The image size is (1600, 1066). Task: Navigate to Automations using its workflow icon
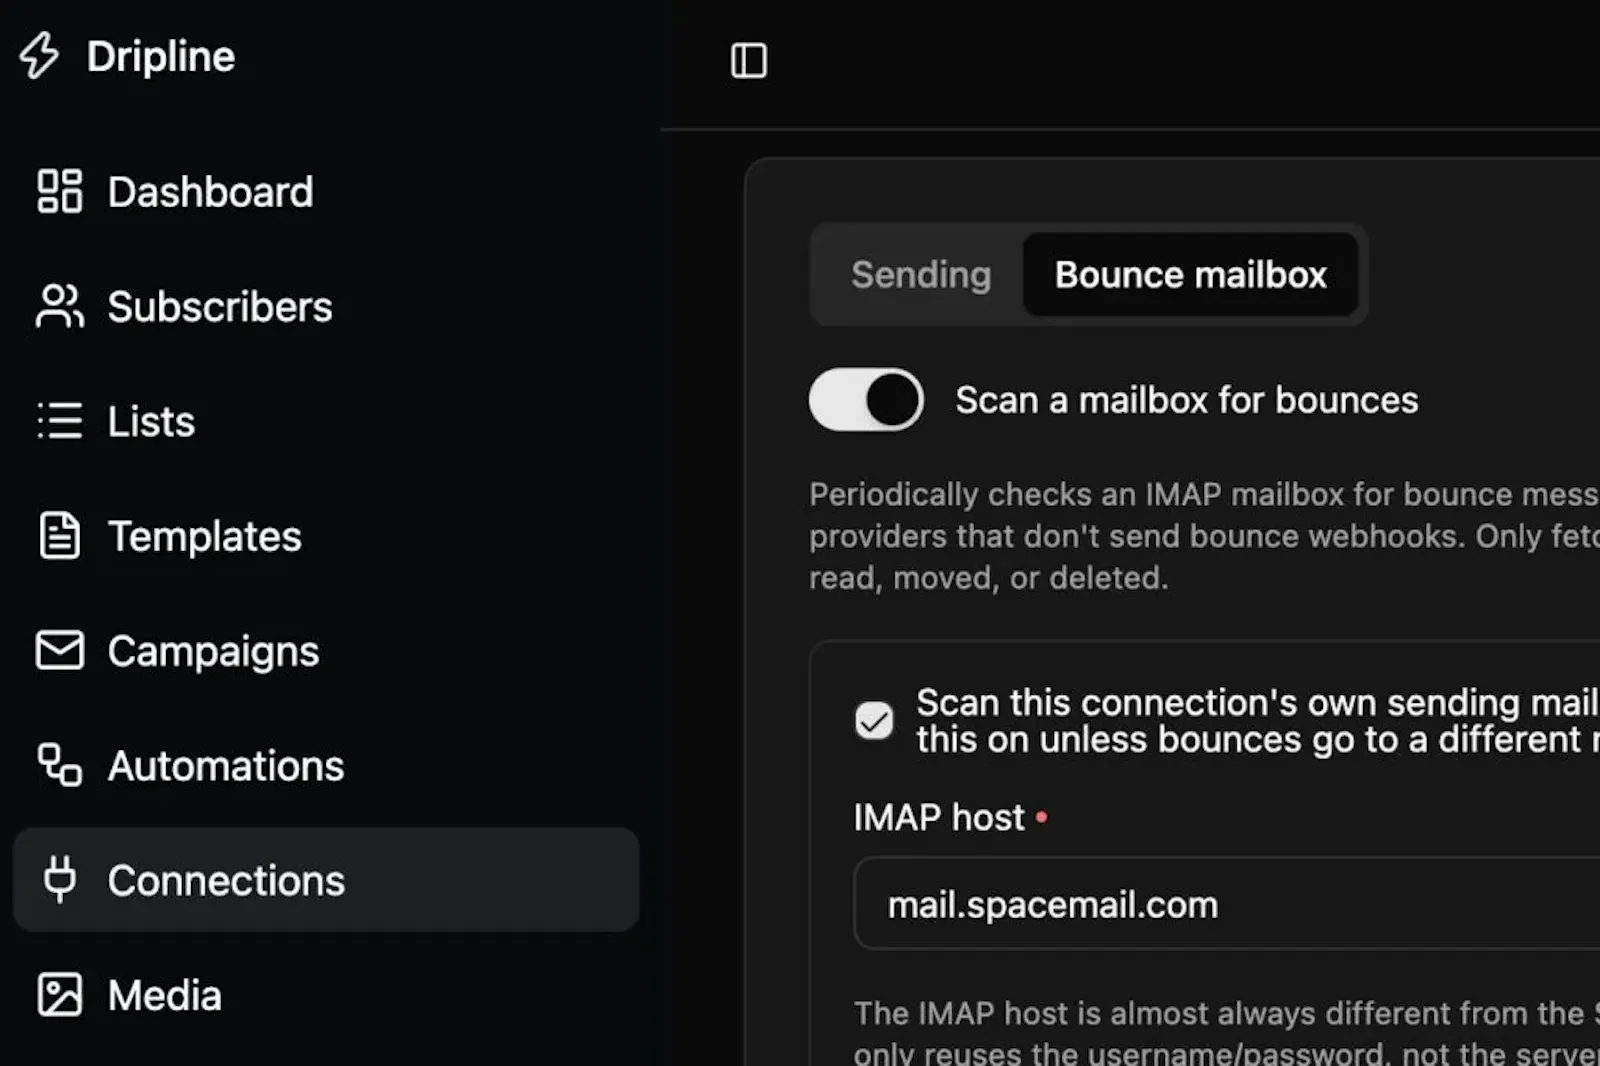tap(60, 765)
